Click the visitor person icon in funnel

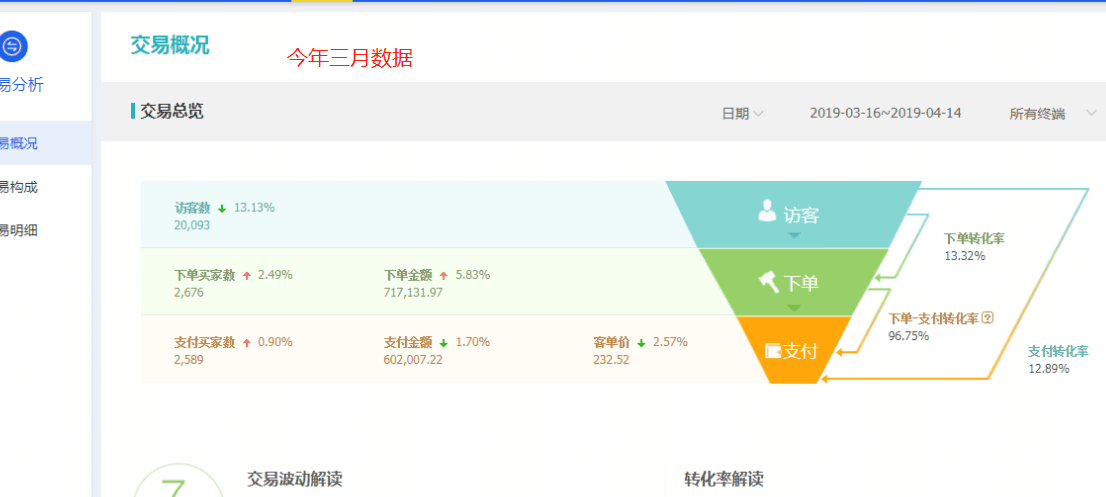pos(767,211)
